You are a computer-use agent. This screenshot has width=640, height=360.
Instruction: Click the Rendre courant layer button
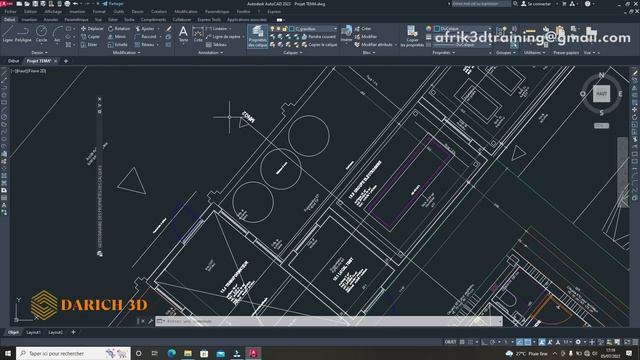click(319, 37)
